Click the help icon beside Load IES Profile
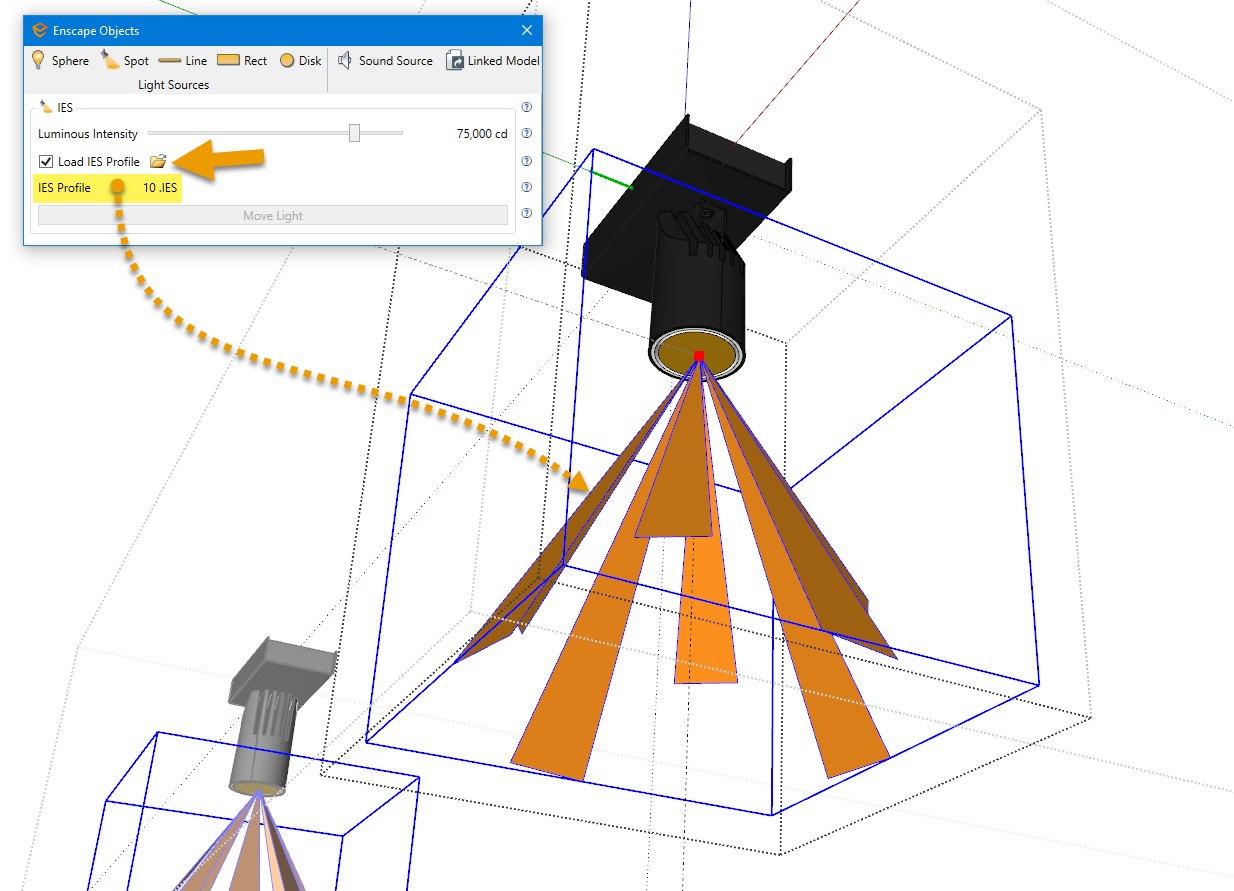 [527, 160]
